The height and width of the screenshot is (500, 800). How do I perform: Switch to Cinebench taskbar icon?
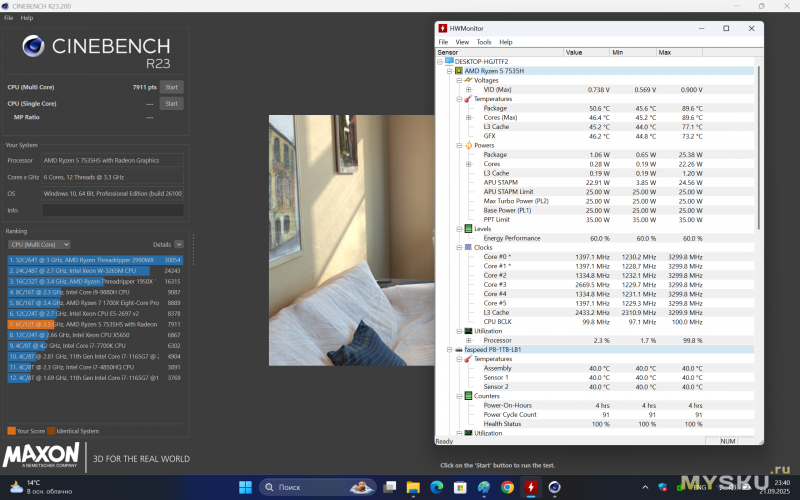coord(555,487)
